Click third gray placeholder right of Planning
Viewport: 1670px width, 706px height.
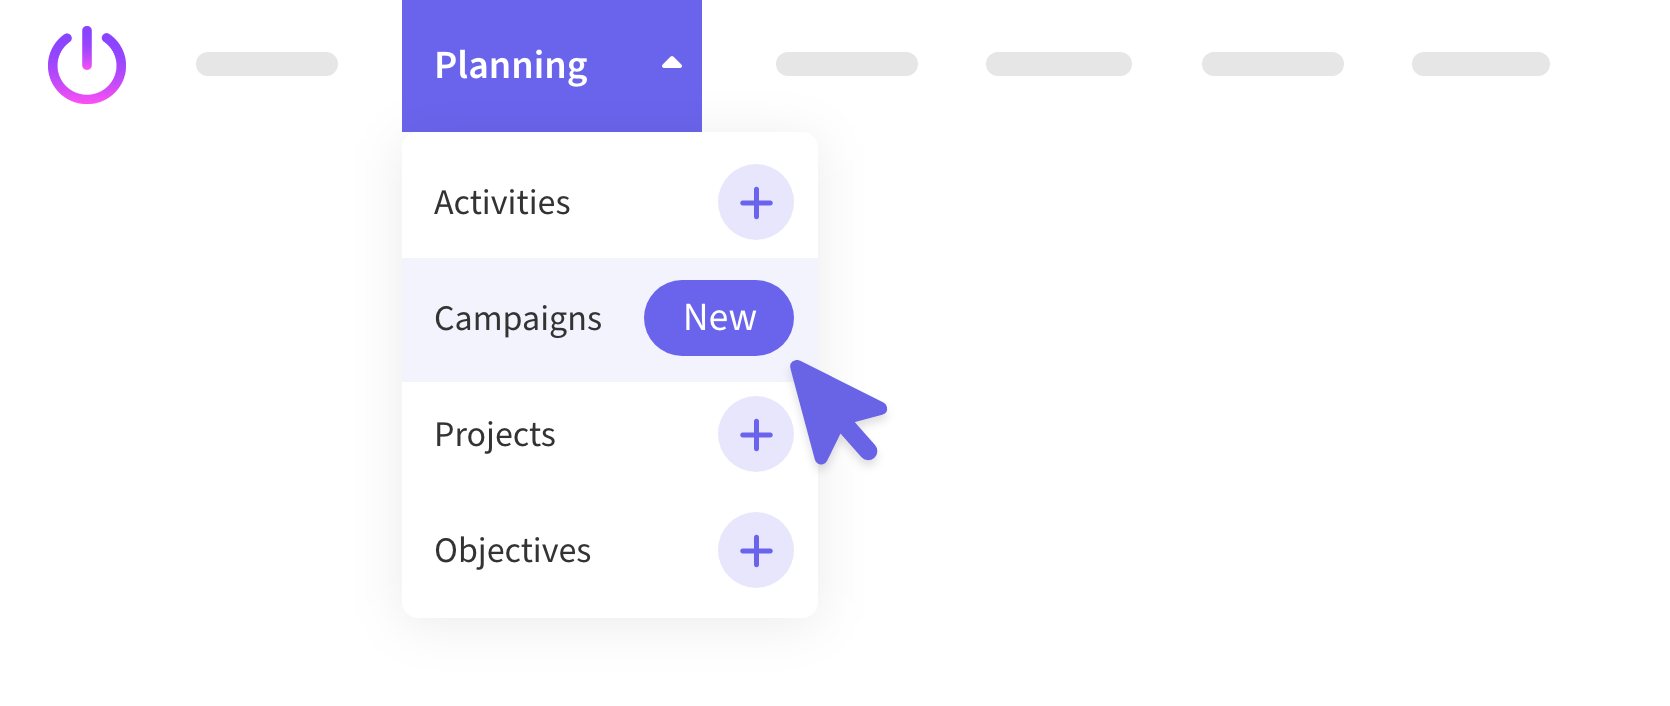pos(1273,64)
